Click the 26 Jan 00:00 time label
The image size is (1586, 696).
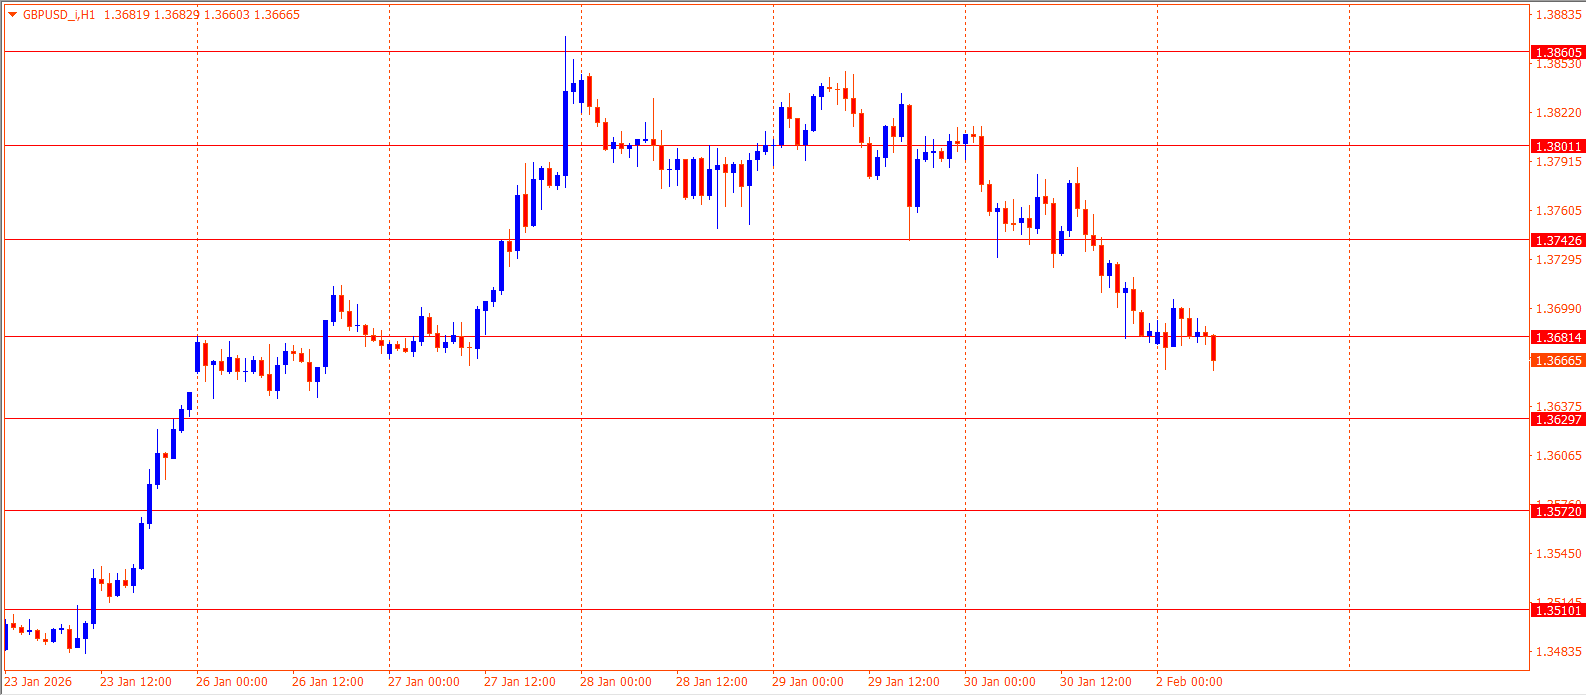pos(232,682)
